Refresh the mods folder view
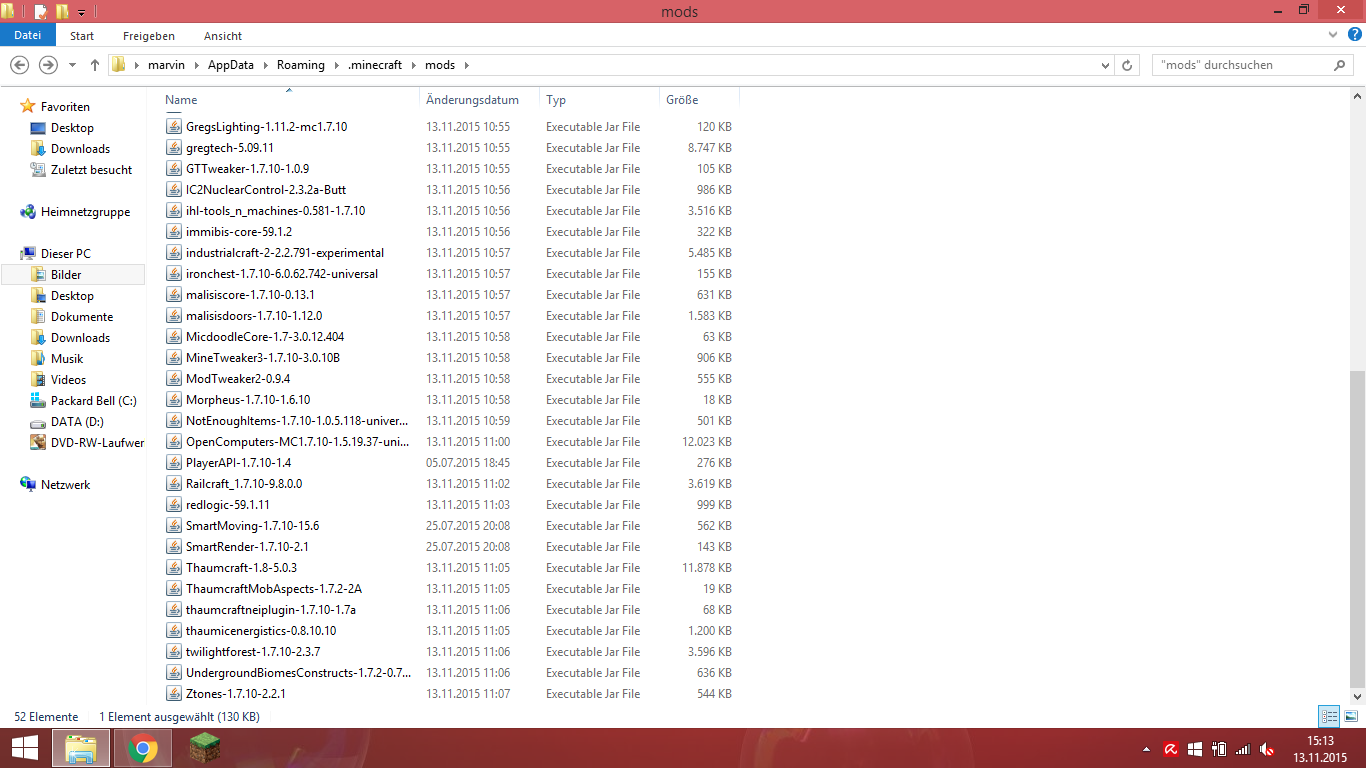Viewport: 1366px width, 768px height. tap(1128, 65)
